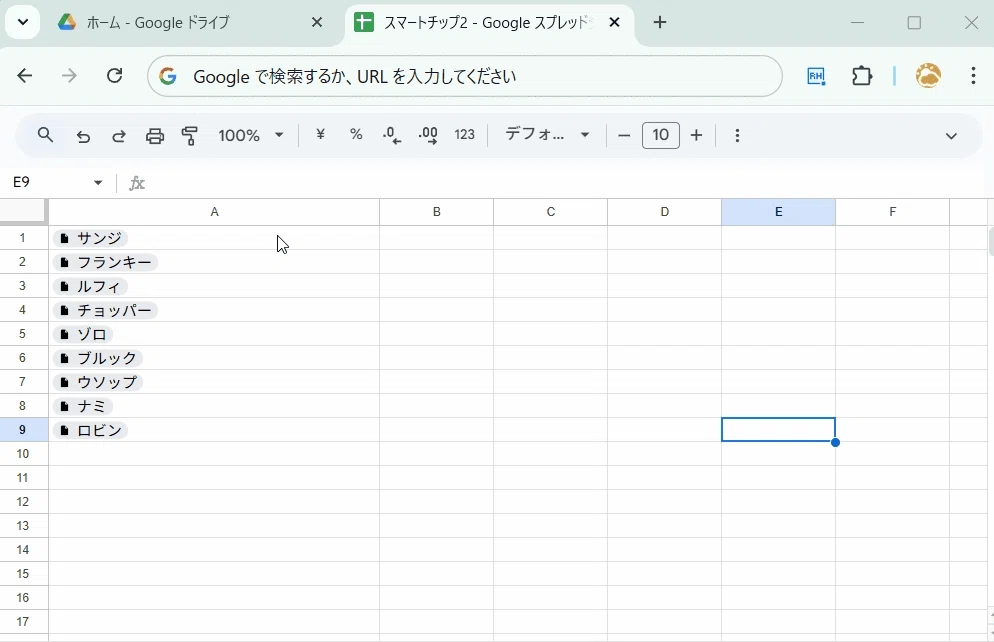Screen dimensions: 994x642
Task: Select row 17 header
Action: point(23,622)
